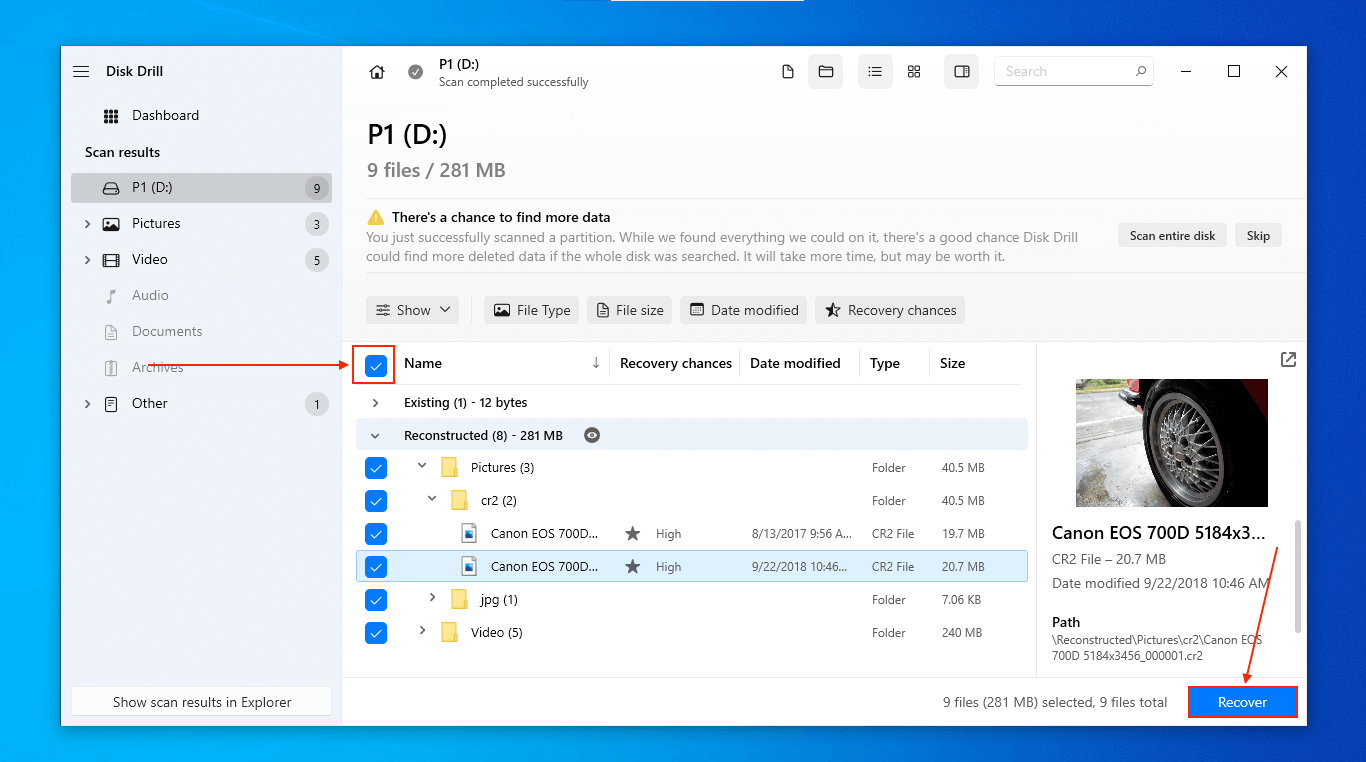Viewport: 1366px width, 762px height.
Task: Sort by Date modified column header
Action: [x=795, y=363]
